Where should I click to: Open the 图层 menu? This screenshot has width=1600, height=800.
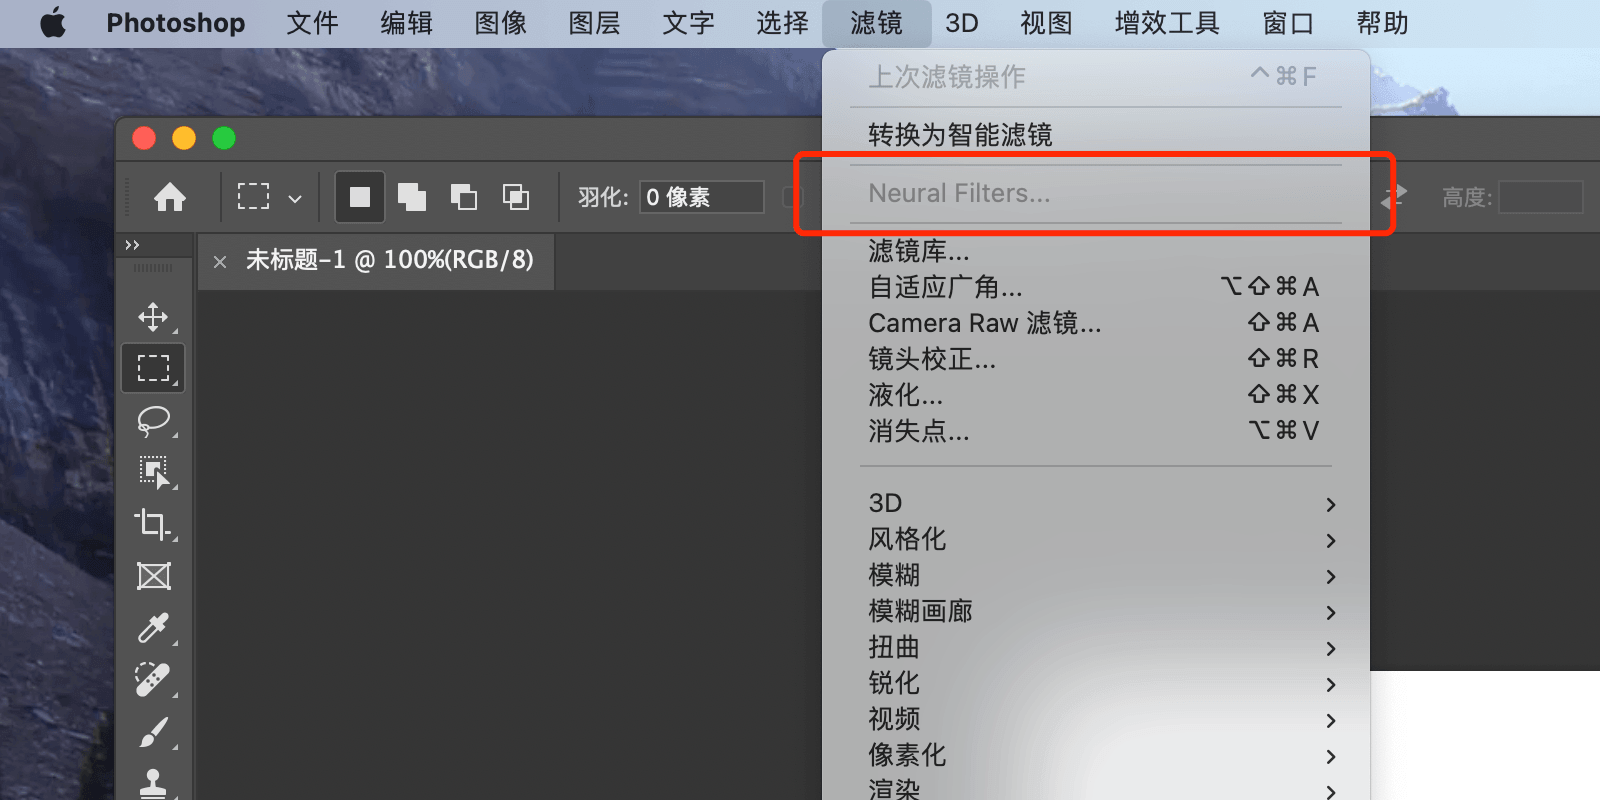595,23
